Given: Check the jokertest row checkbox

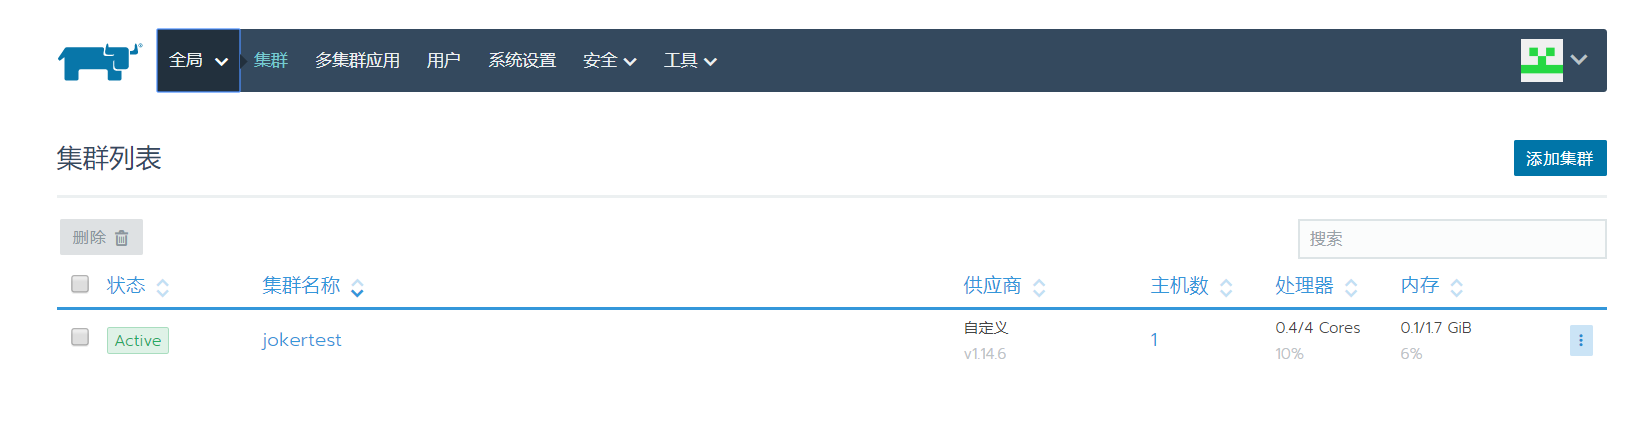Looking at the screenshot, I should [x=80, y=337].
